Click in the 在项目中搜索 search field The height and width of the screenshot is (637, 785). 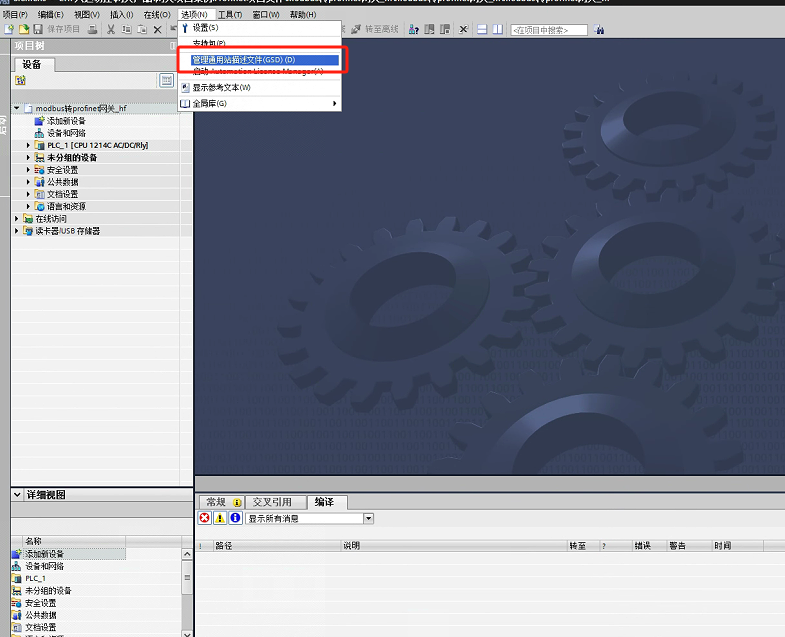548,30
